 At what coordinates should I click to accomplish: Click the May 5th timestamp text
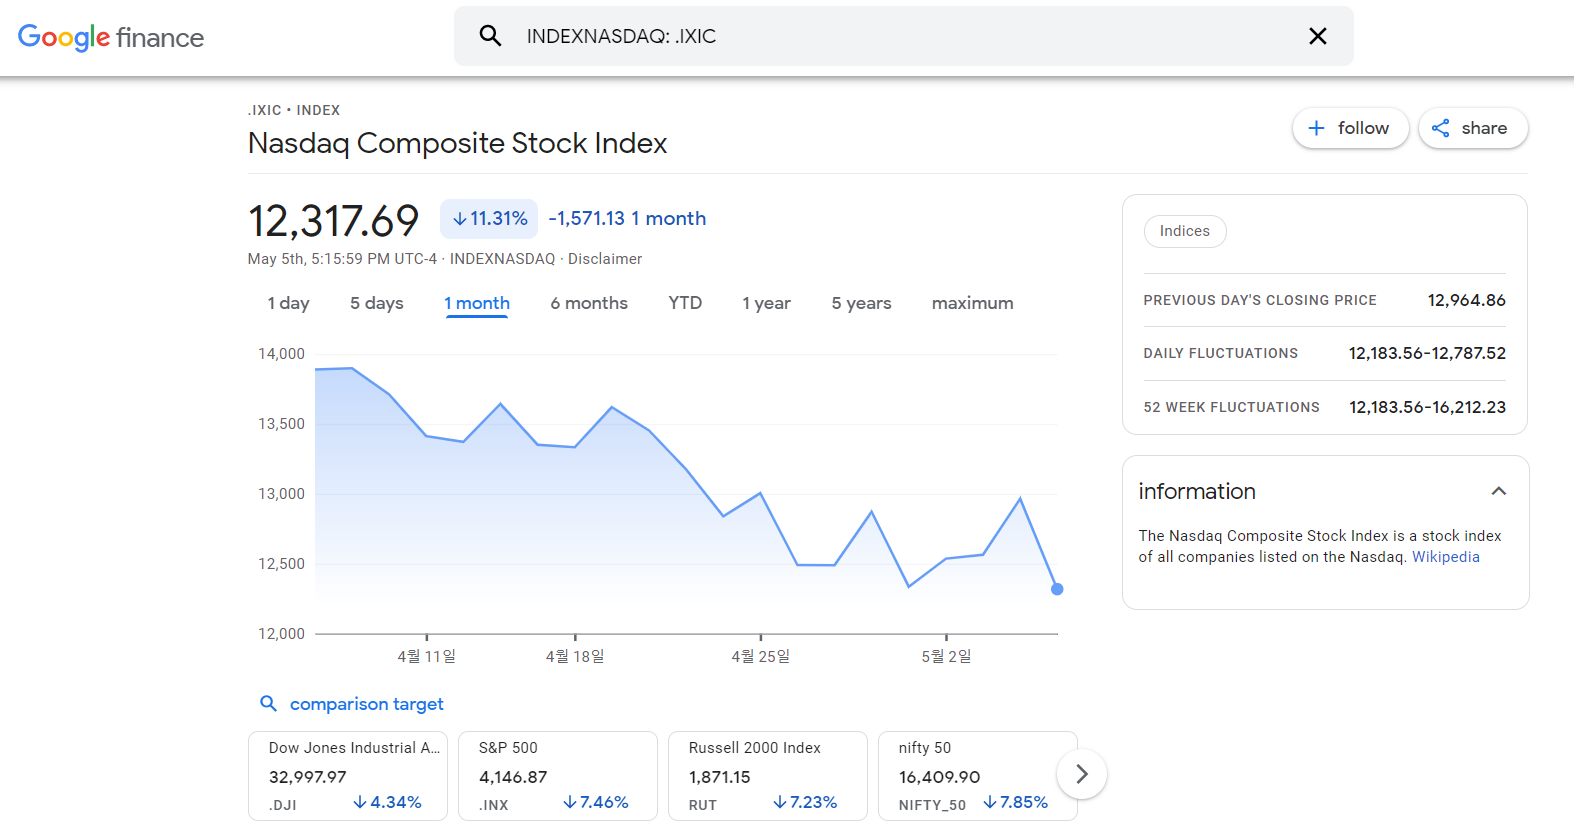(342, 259)
